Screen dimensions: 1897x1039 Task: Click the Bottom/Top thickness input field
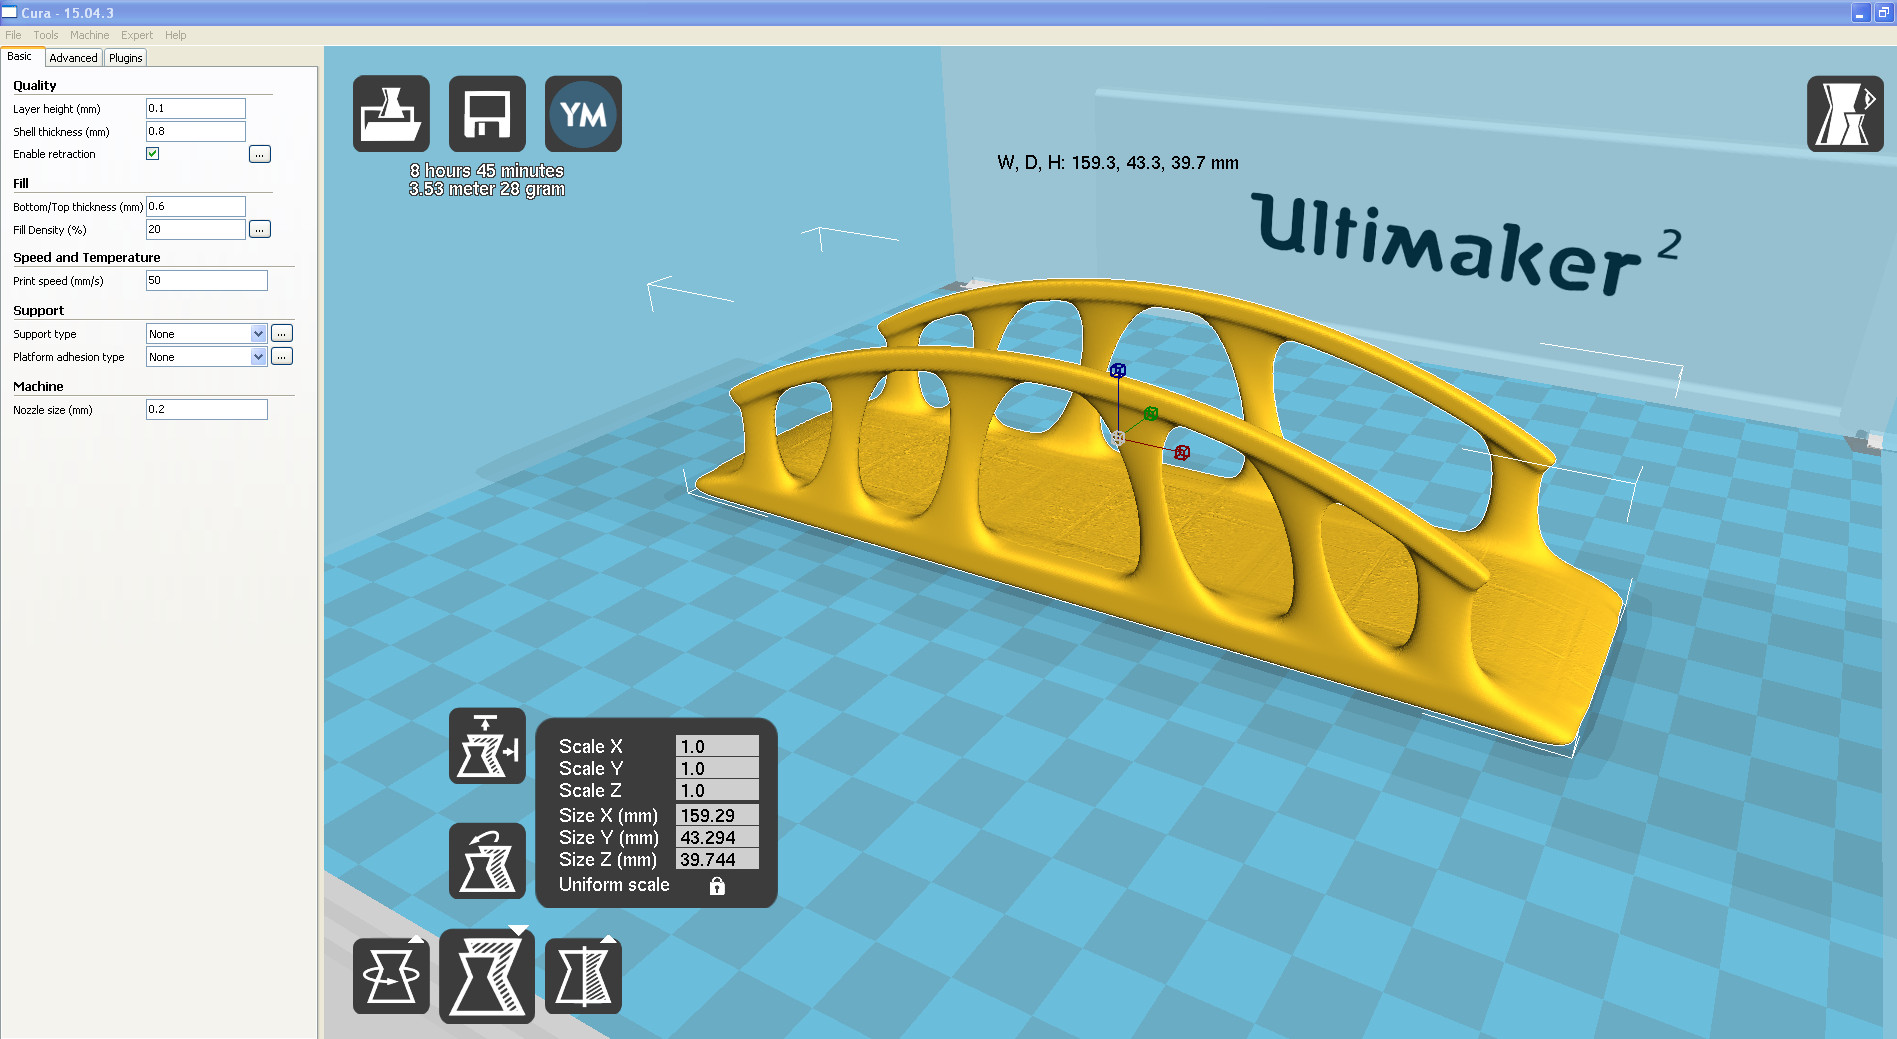(x=196, y=207)
